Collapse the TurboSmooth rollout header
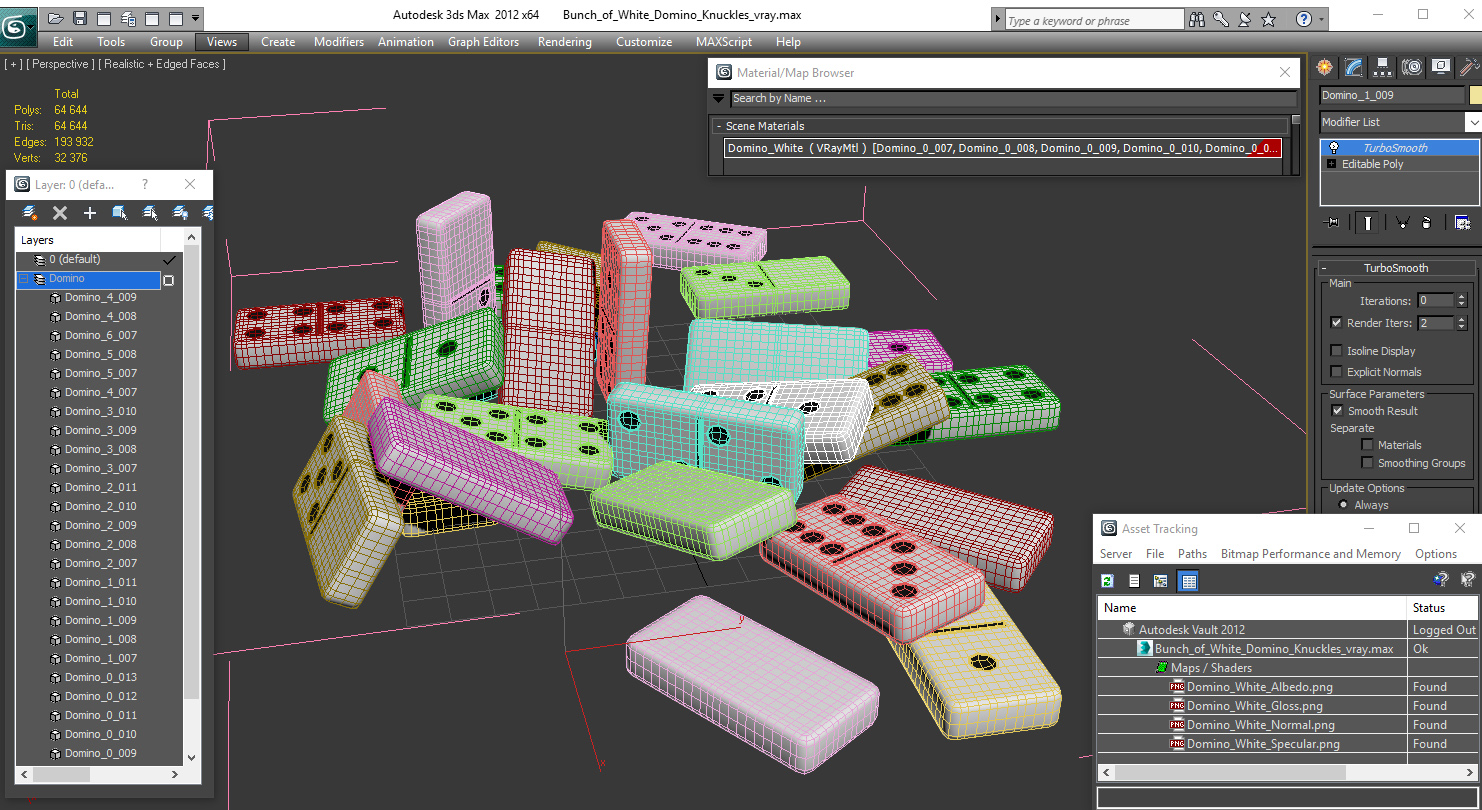1482x810 pixels. coord(1396,268)
